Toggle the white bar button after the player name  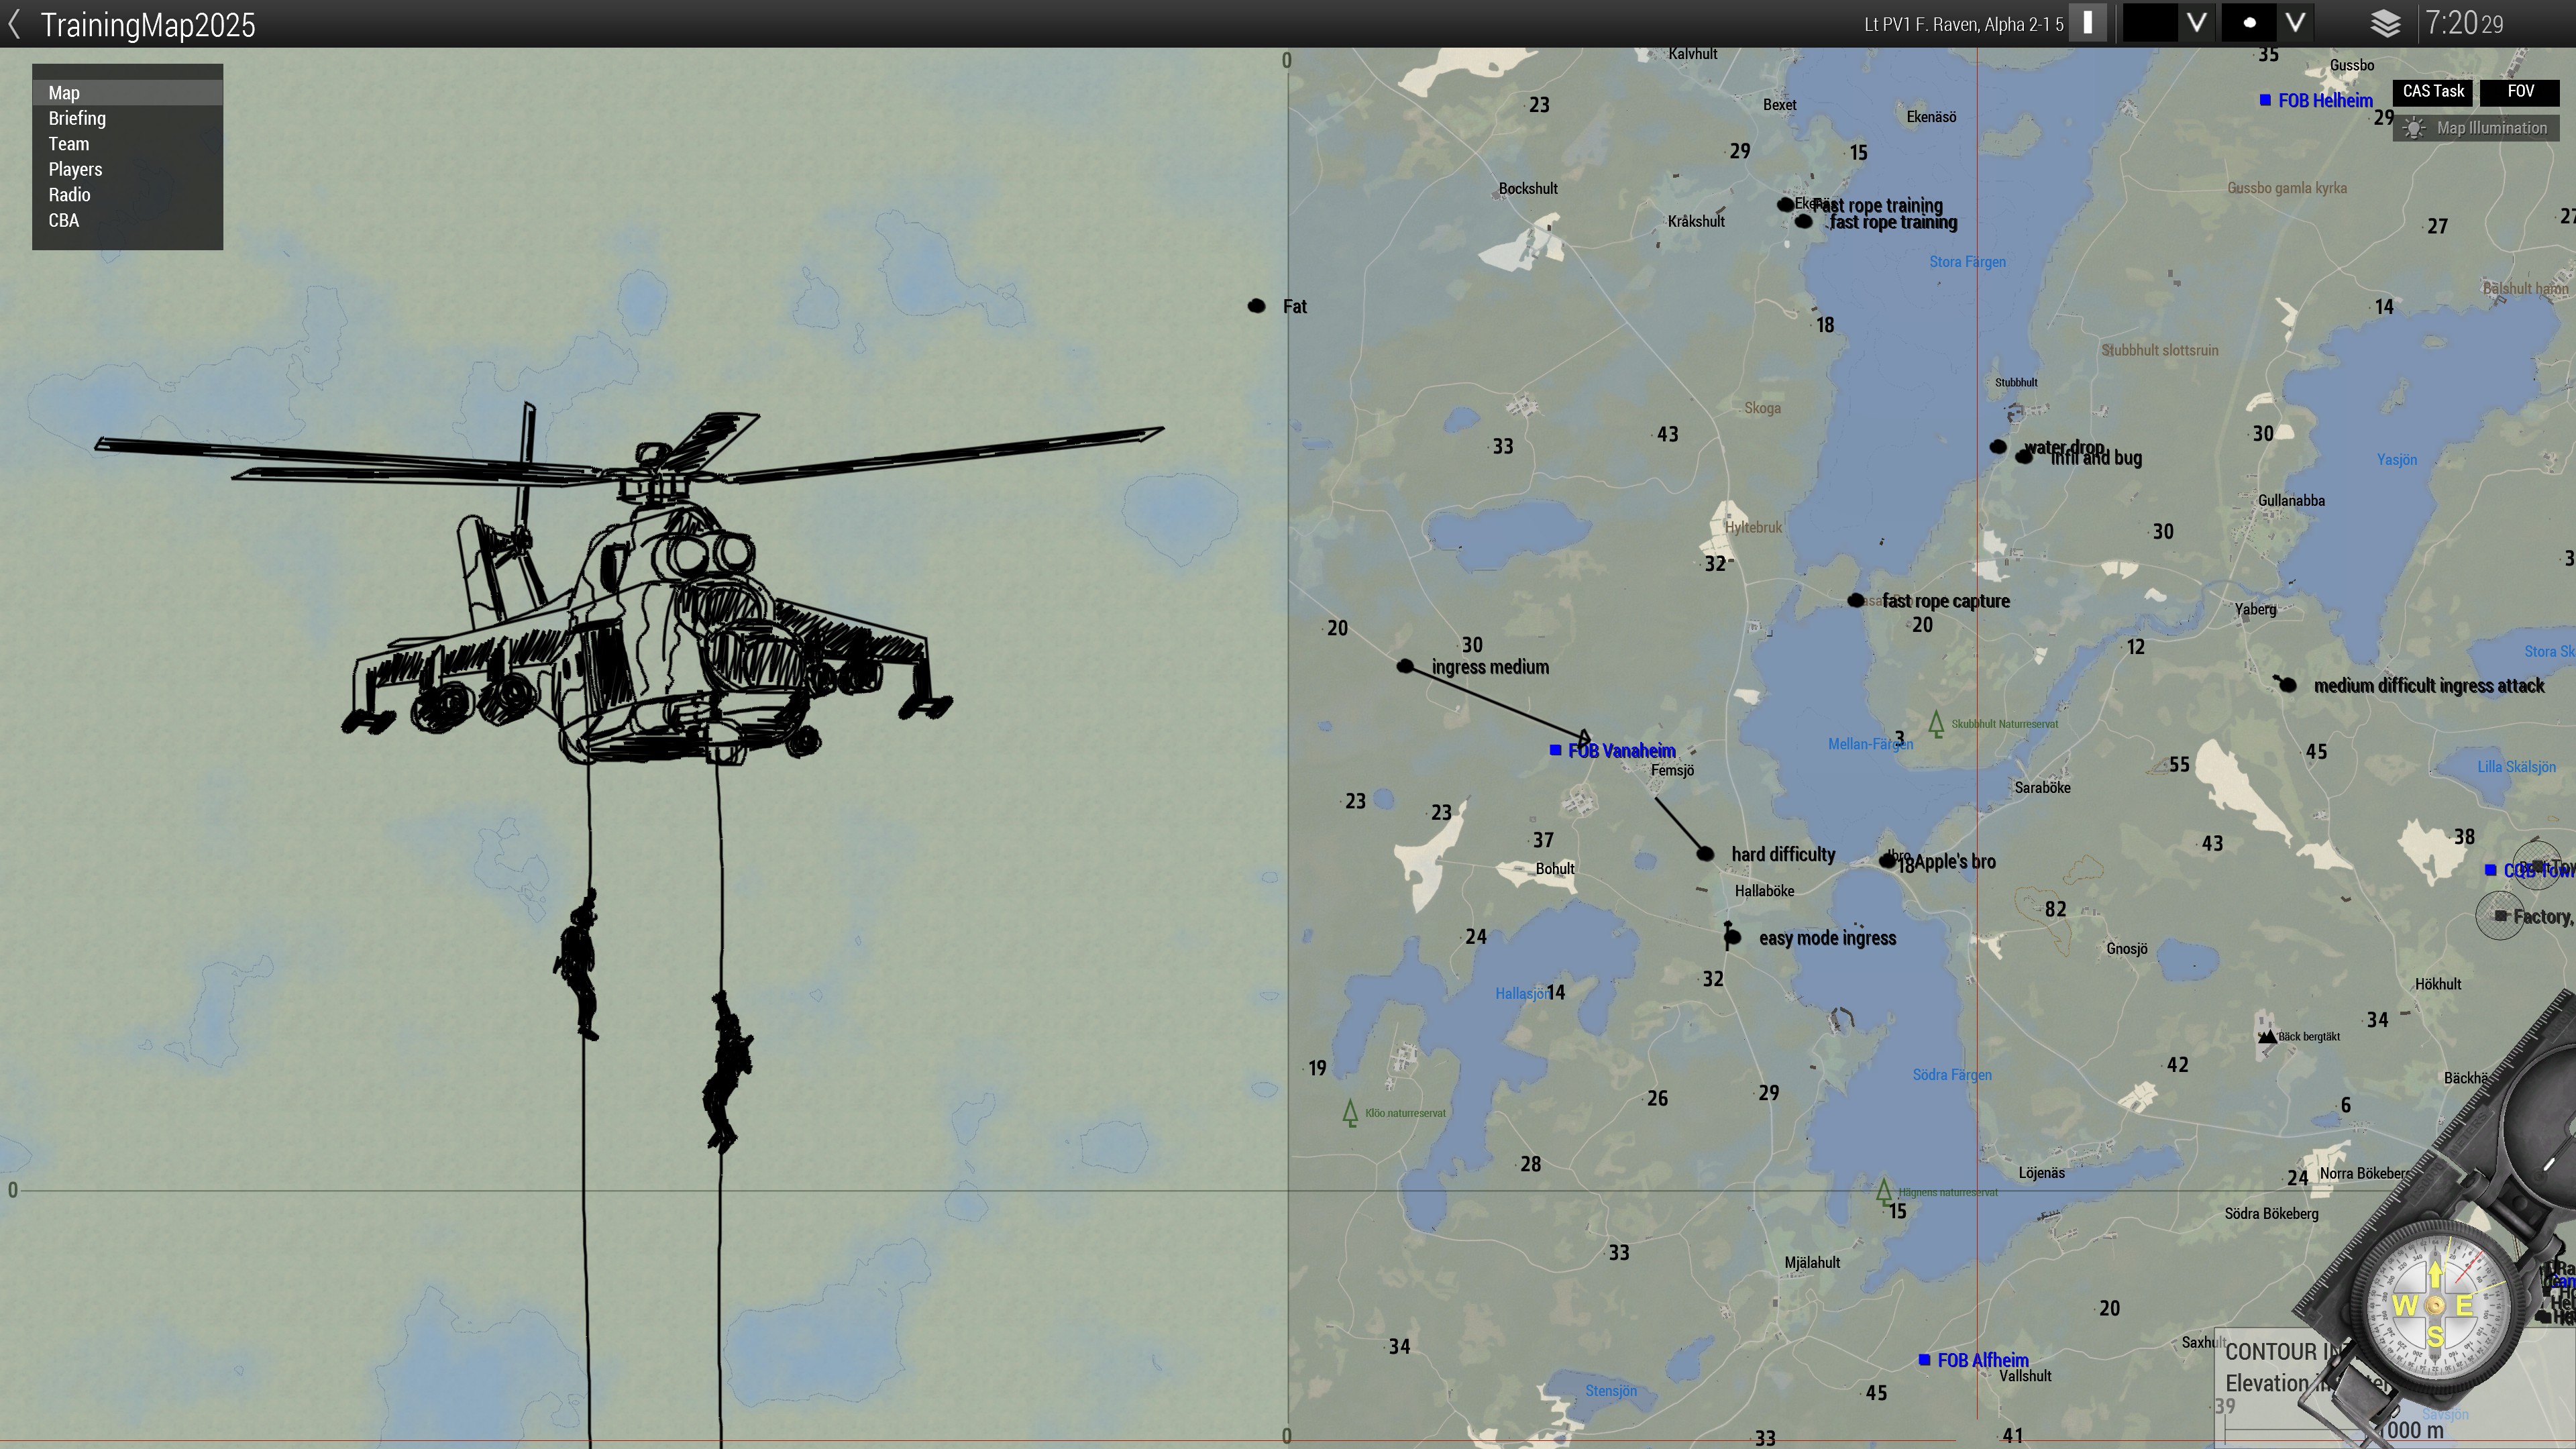click(x=2087, y=23)
